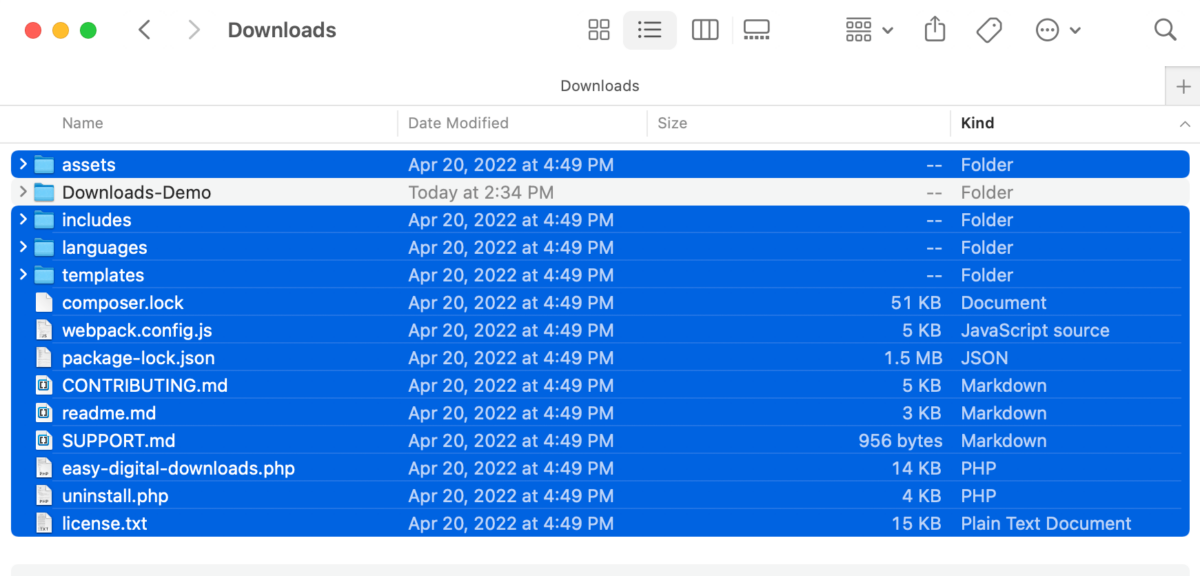Viewport: 1200px width, 576px height.
Task: Expand the assets folder
Action: point(22,164)
